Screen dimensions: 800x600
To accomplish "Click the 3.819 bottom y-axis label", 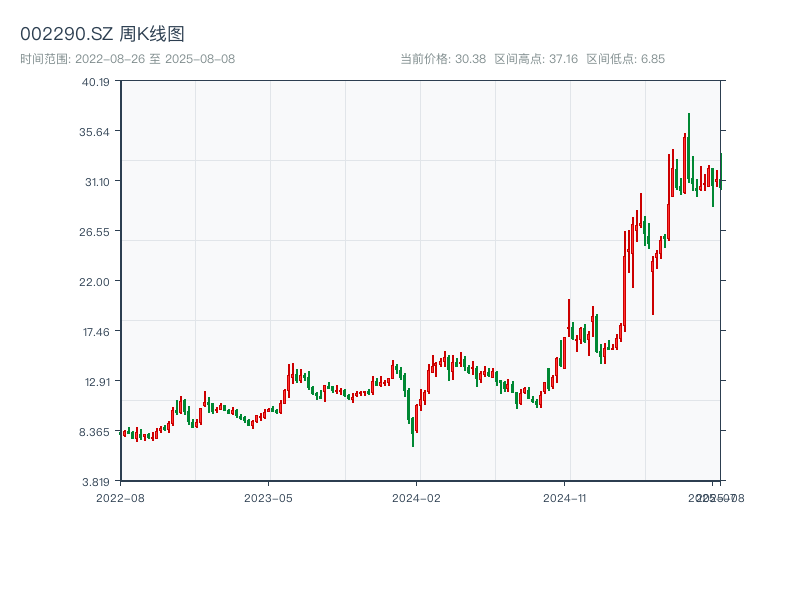I will coord(95,481).
